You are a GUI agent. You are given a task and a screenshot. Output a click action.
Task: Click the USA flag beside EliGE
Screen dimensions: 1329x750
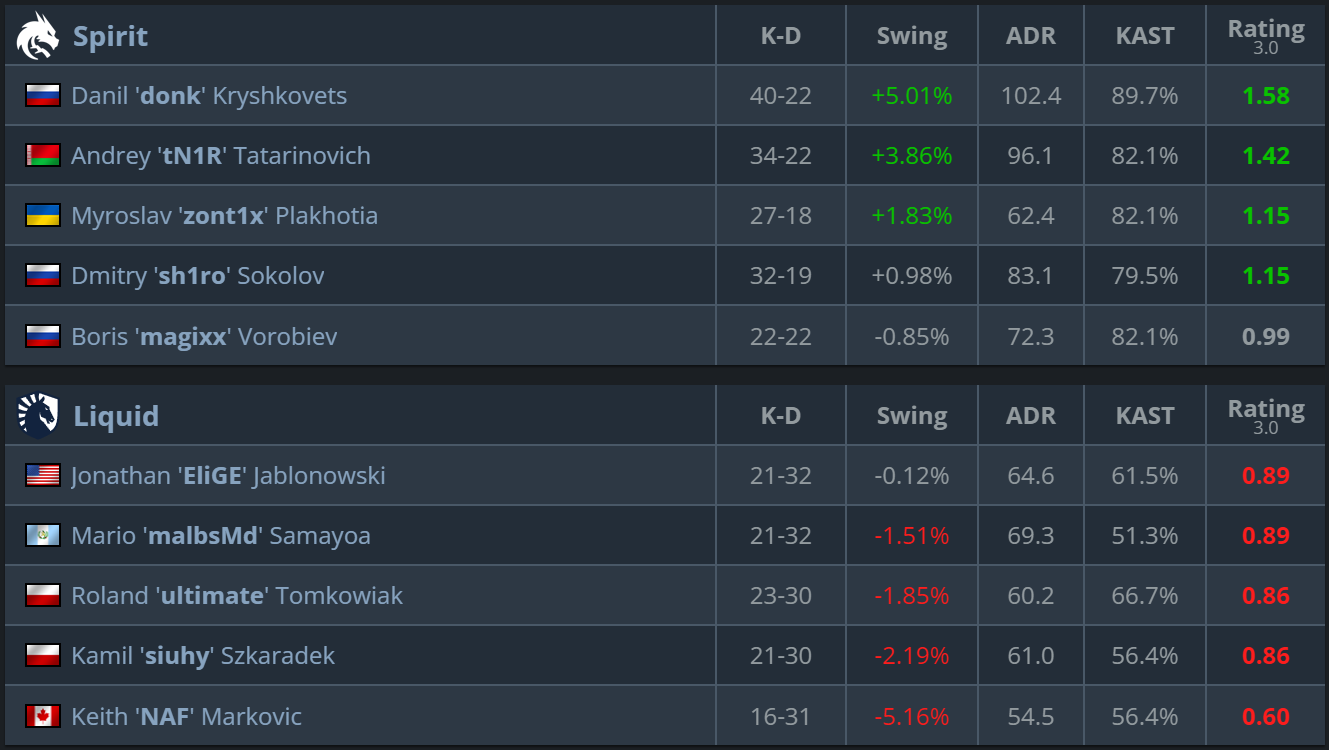pyautogui.click(x=43, y=476)
